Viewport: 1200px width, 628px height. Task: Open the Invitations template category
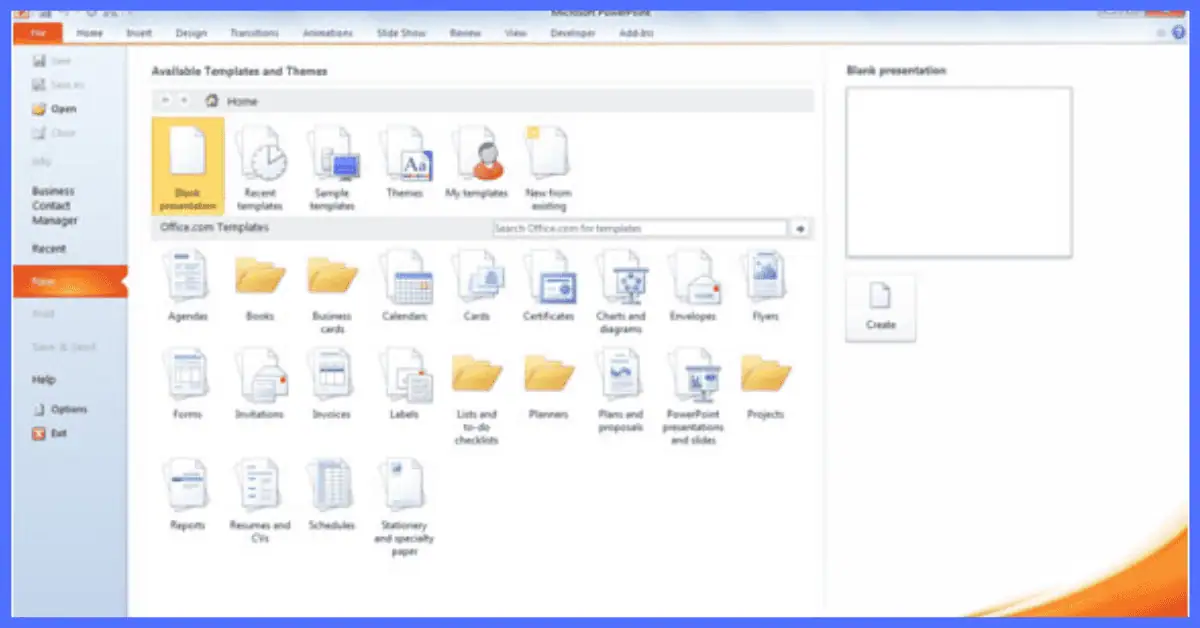[x=260, y=384]
